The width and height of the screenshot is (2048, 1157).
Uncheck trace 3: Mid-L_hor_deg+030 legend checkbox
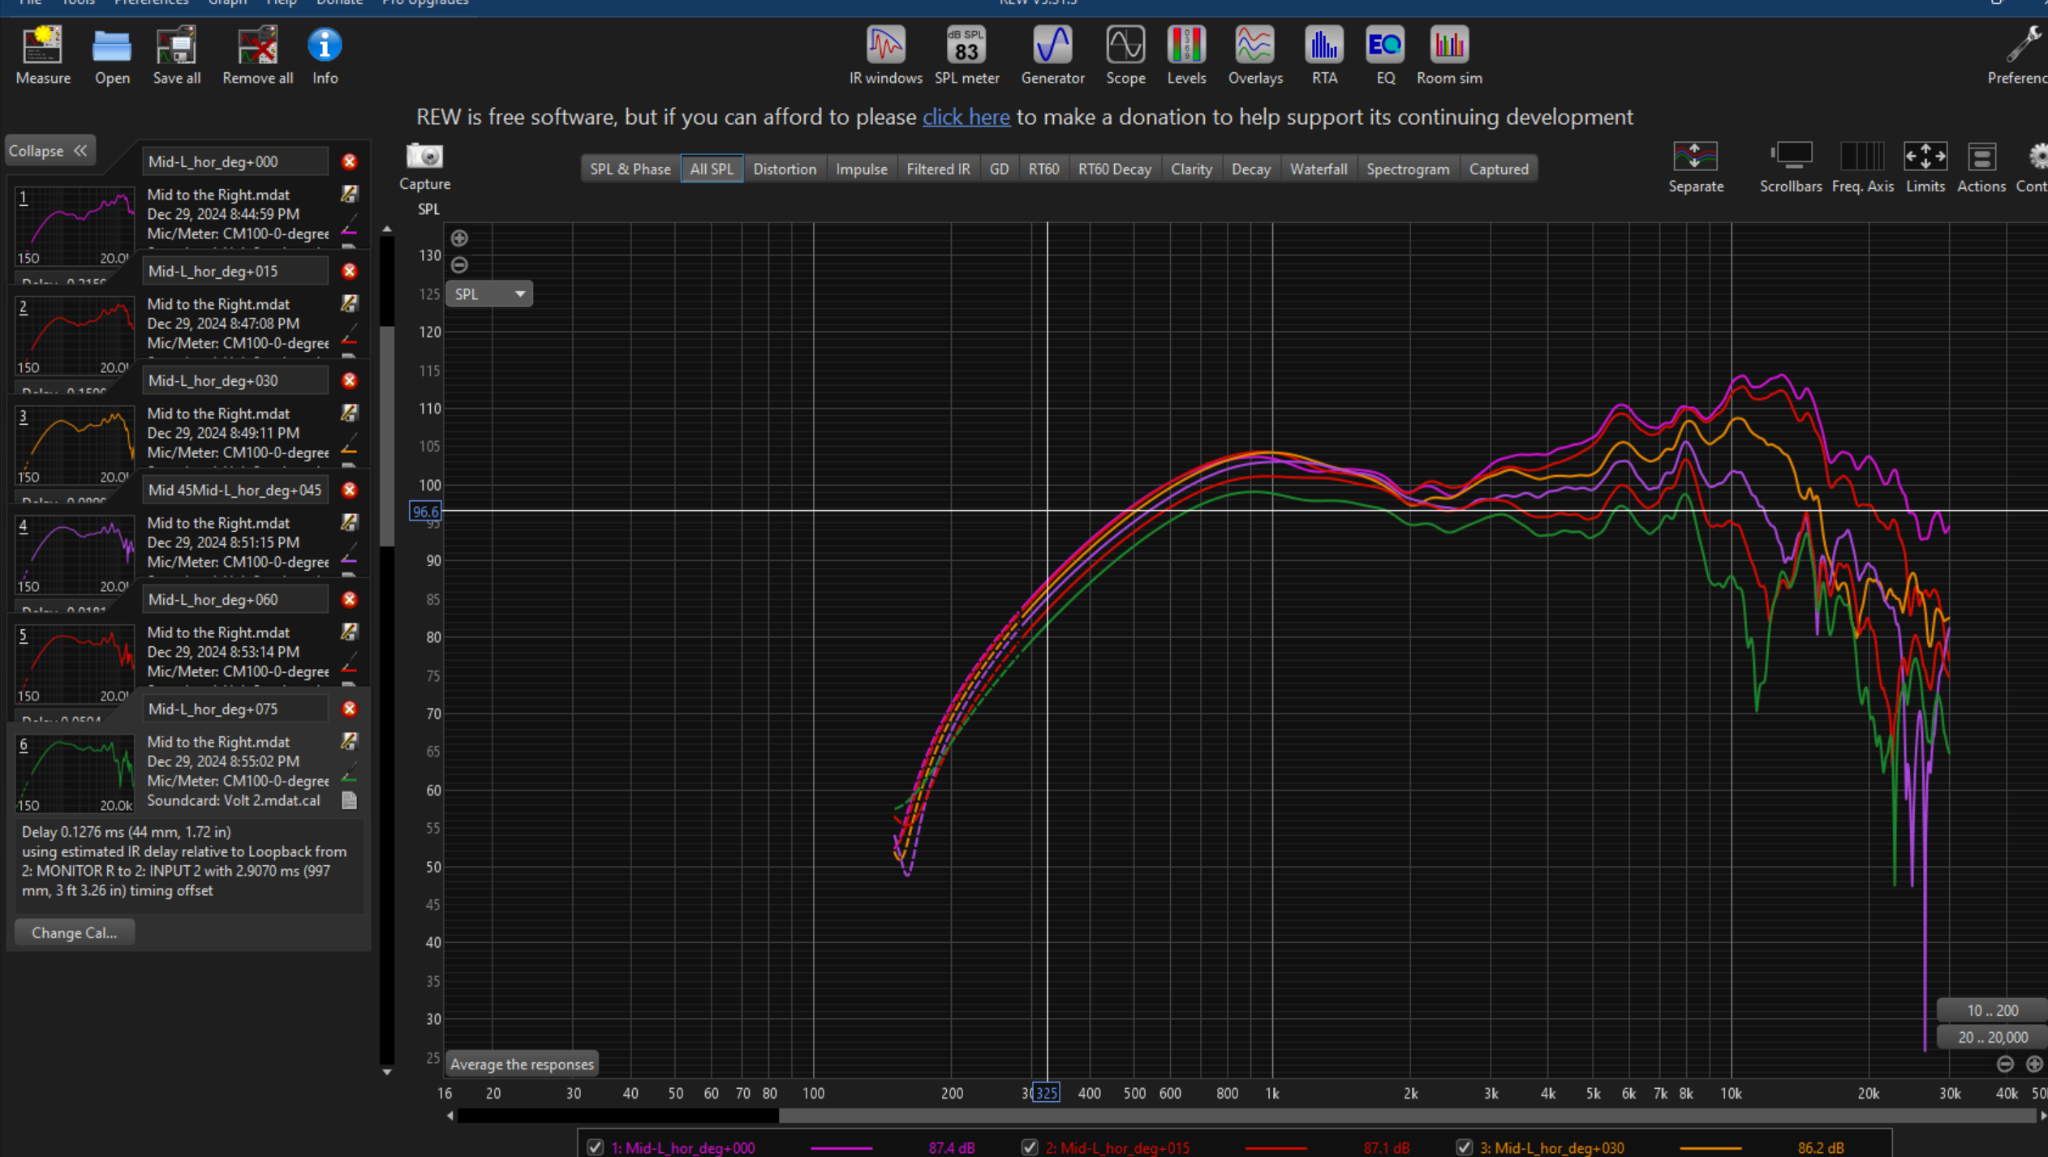1464,1147
